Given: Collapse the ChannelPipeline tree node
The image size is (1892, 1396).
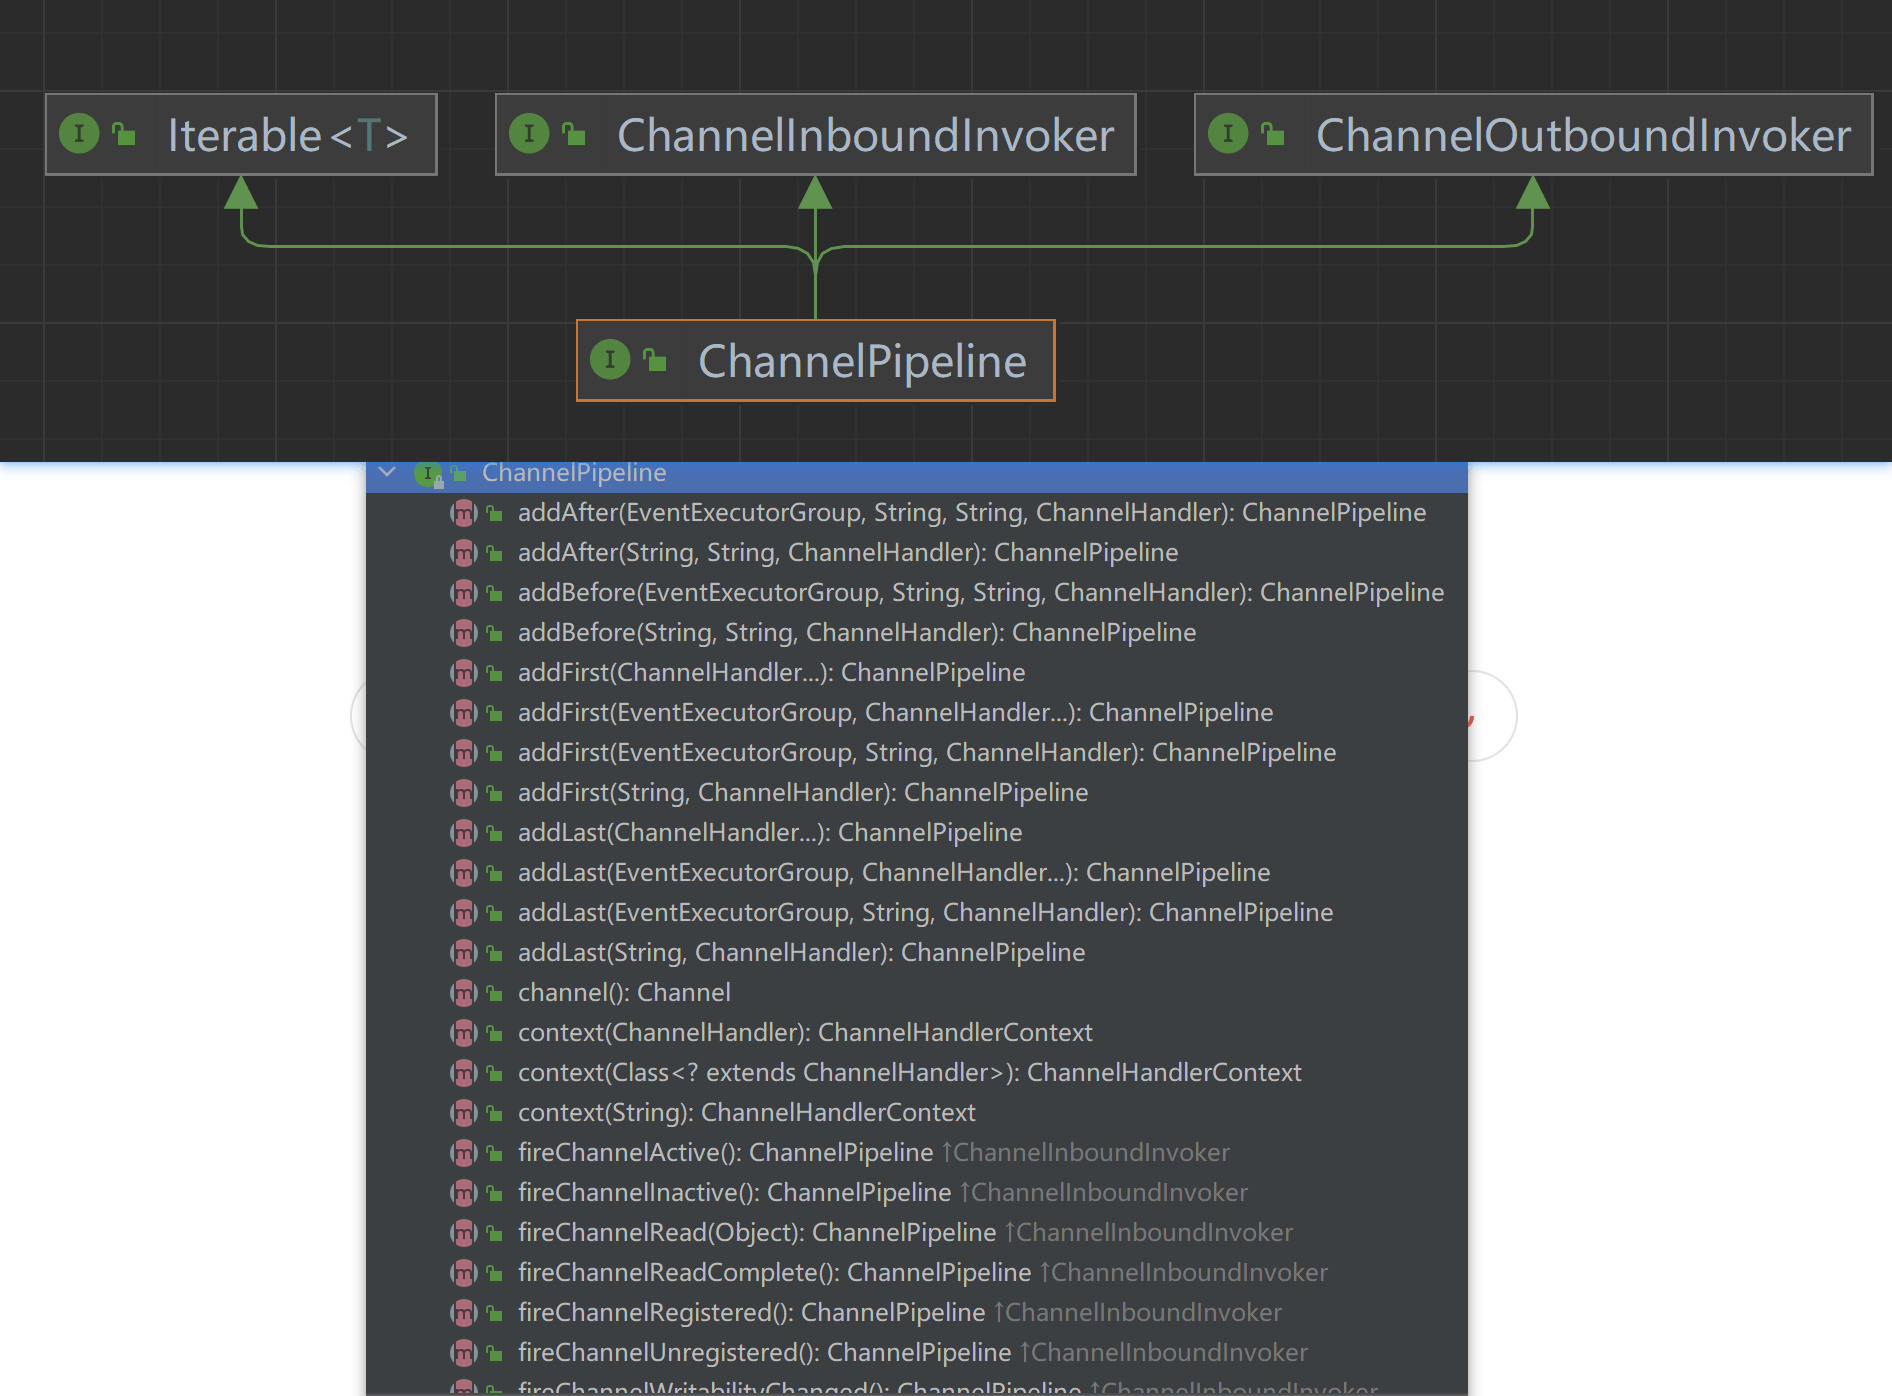Looking at the screenshot, I should coord(388,472).
